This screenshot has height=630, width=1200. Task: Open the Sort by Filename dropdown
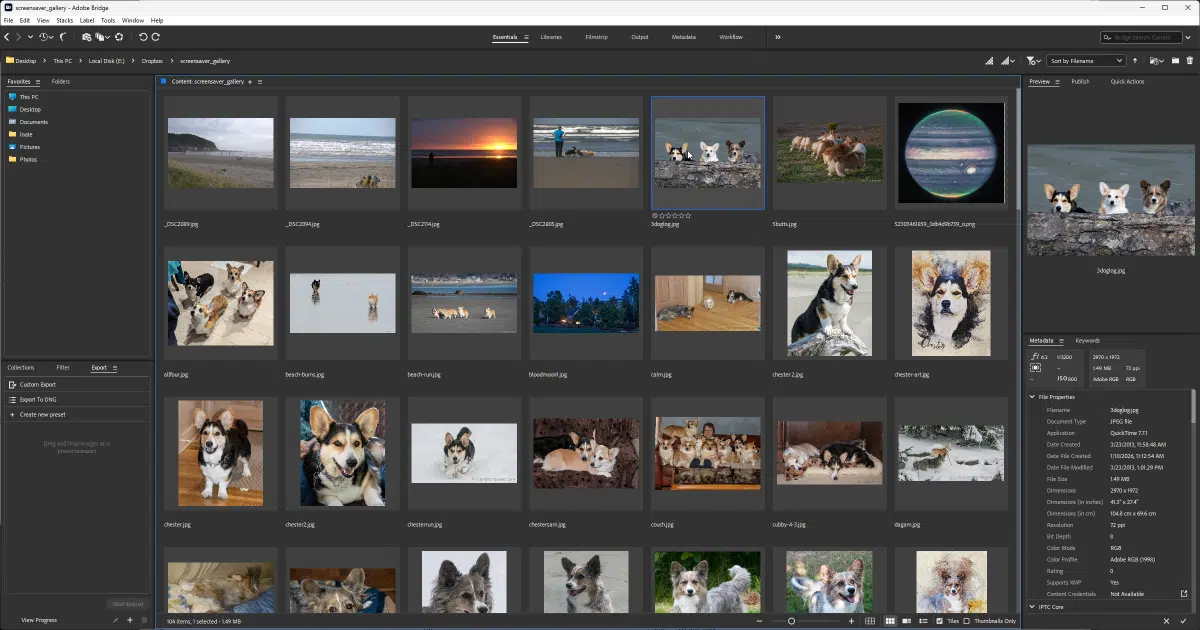point(1085,60)
